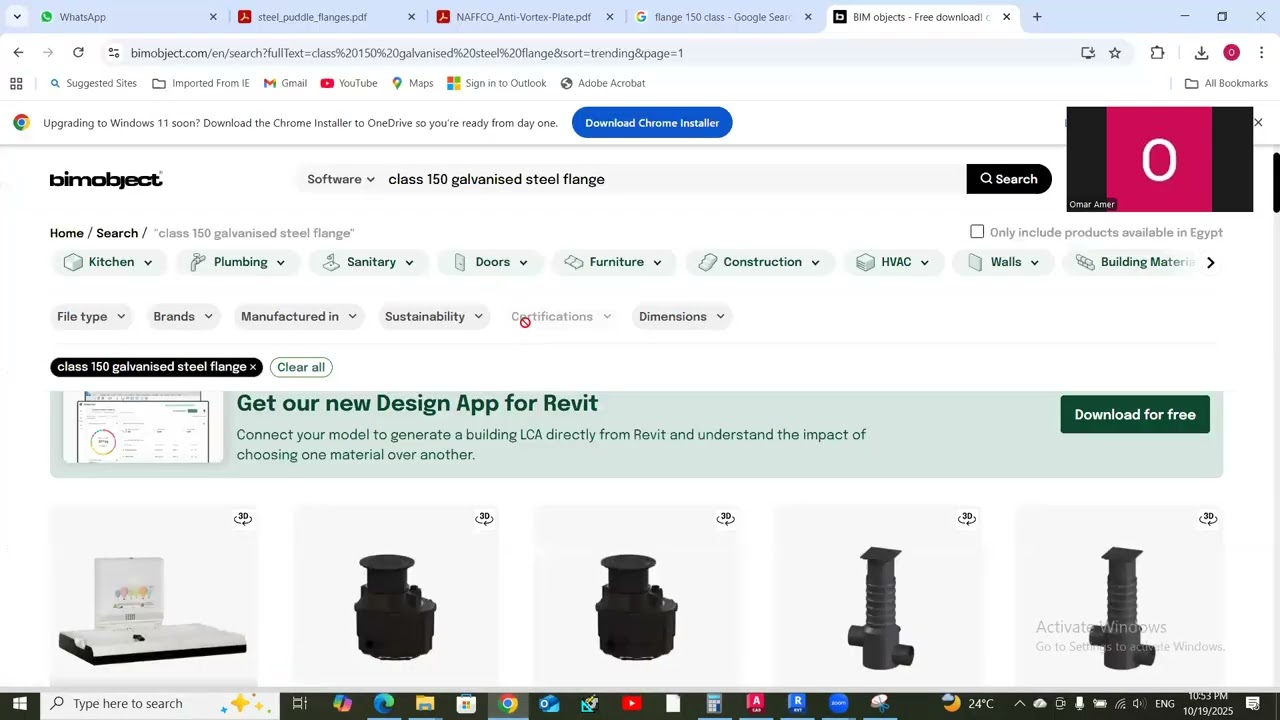Image resolution: width=1280 pixels, height=720 pixels.
Task: Switch to the WhatsApp tab
Action: [128, 17]
